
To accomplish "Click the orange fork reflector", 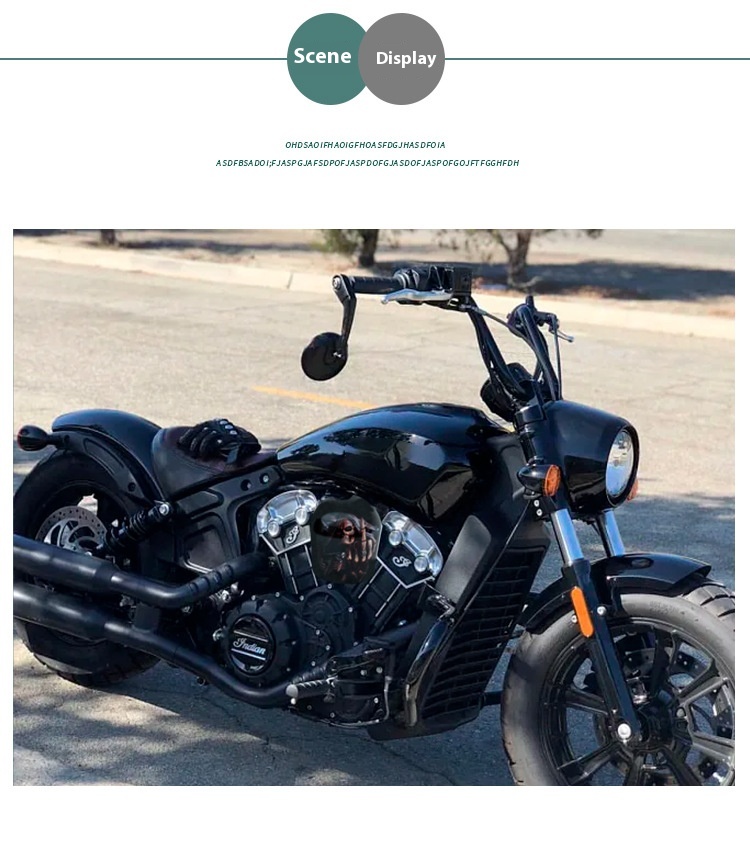I will point(582,612).
